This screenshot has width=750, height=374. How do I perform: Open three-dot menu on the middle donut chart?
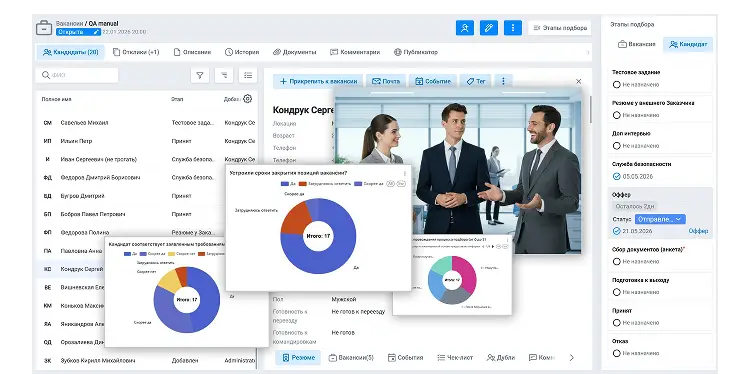(405, 173)
